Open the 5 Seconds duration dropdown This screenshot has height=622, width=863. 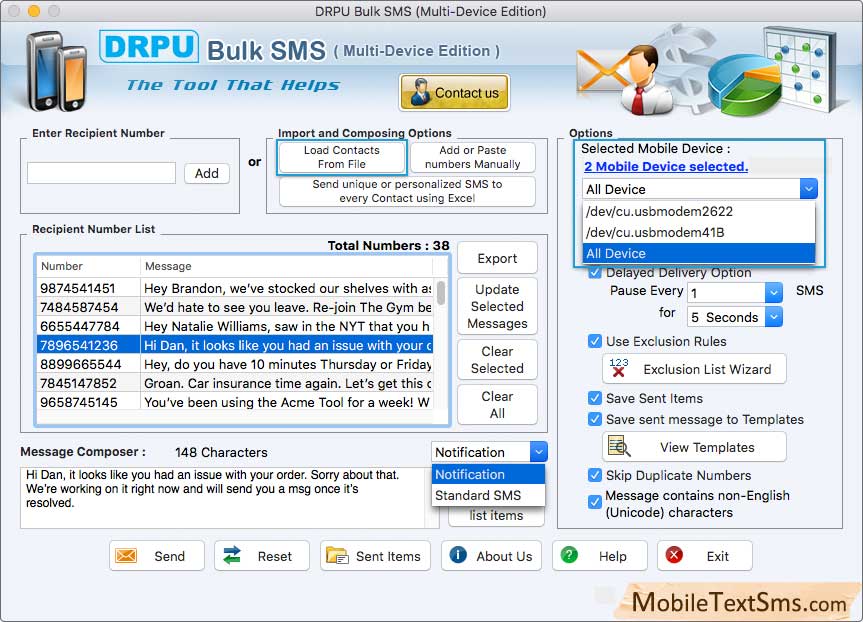[x=773, y=317]
